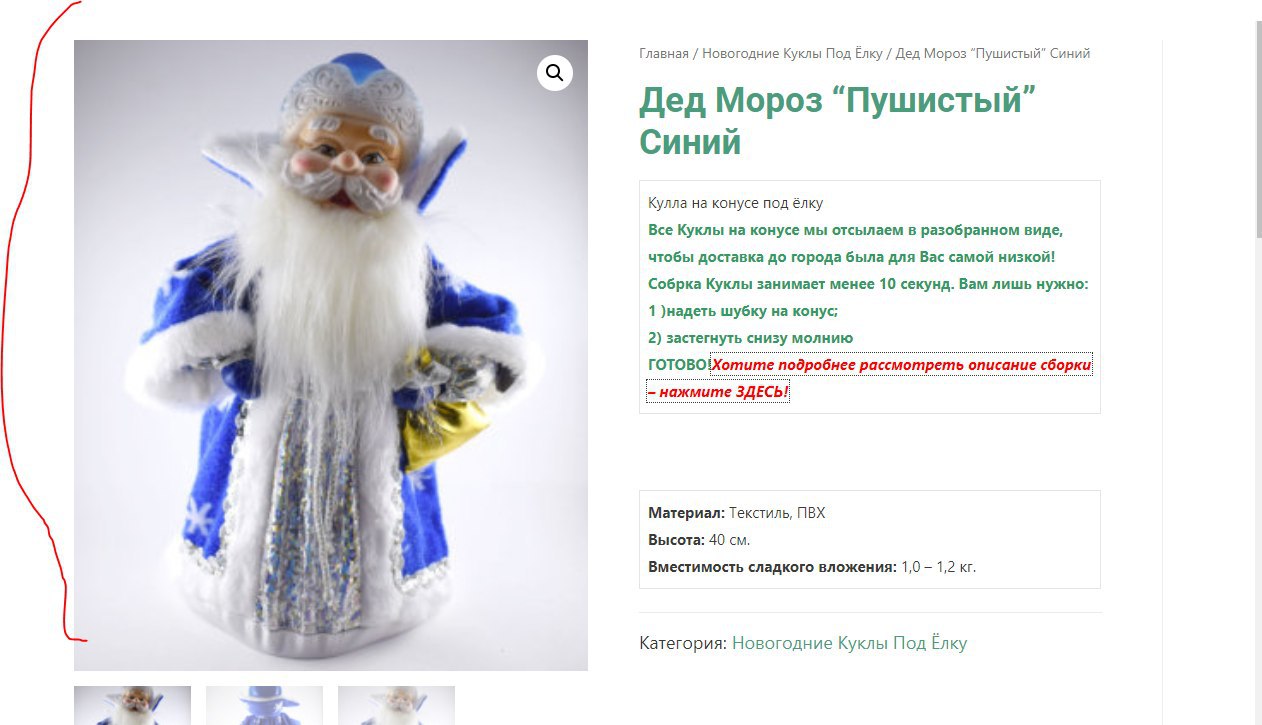Click the current breadcrumb Дед Мороз "Пушистый" Синий

point(993,53)
